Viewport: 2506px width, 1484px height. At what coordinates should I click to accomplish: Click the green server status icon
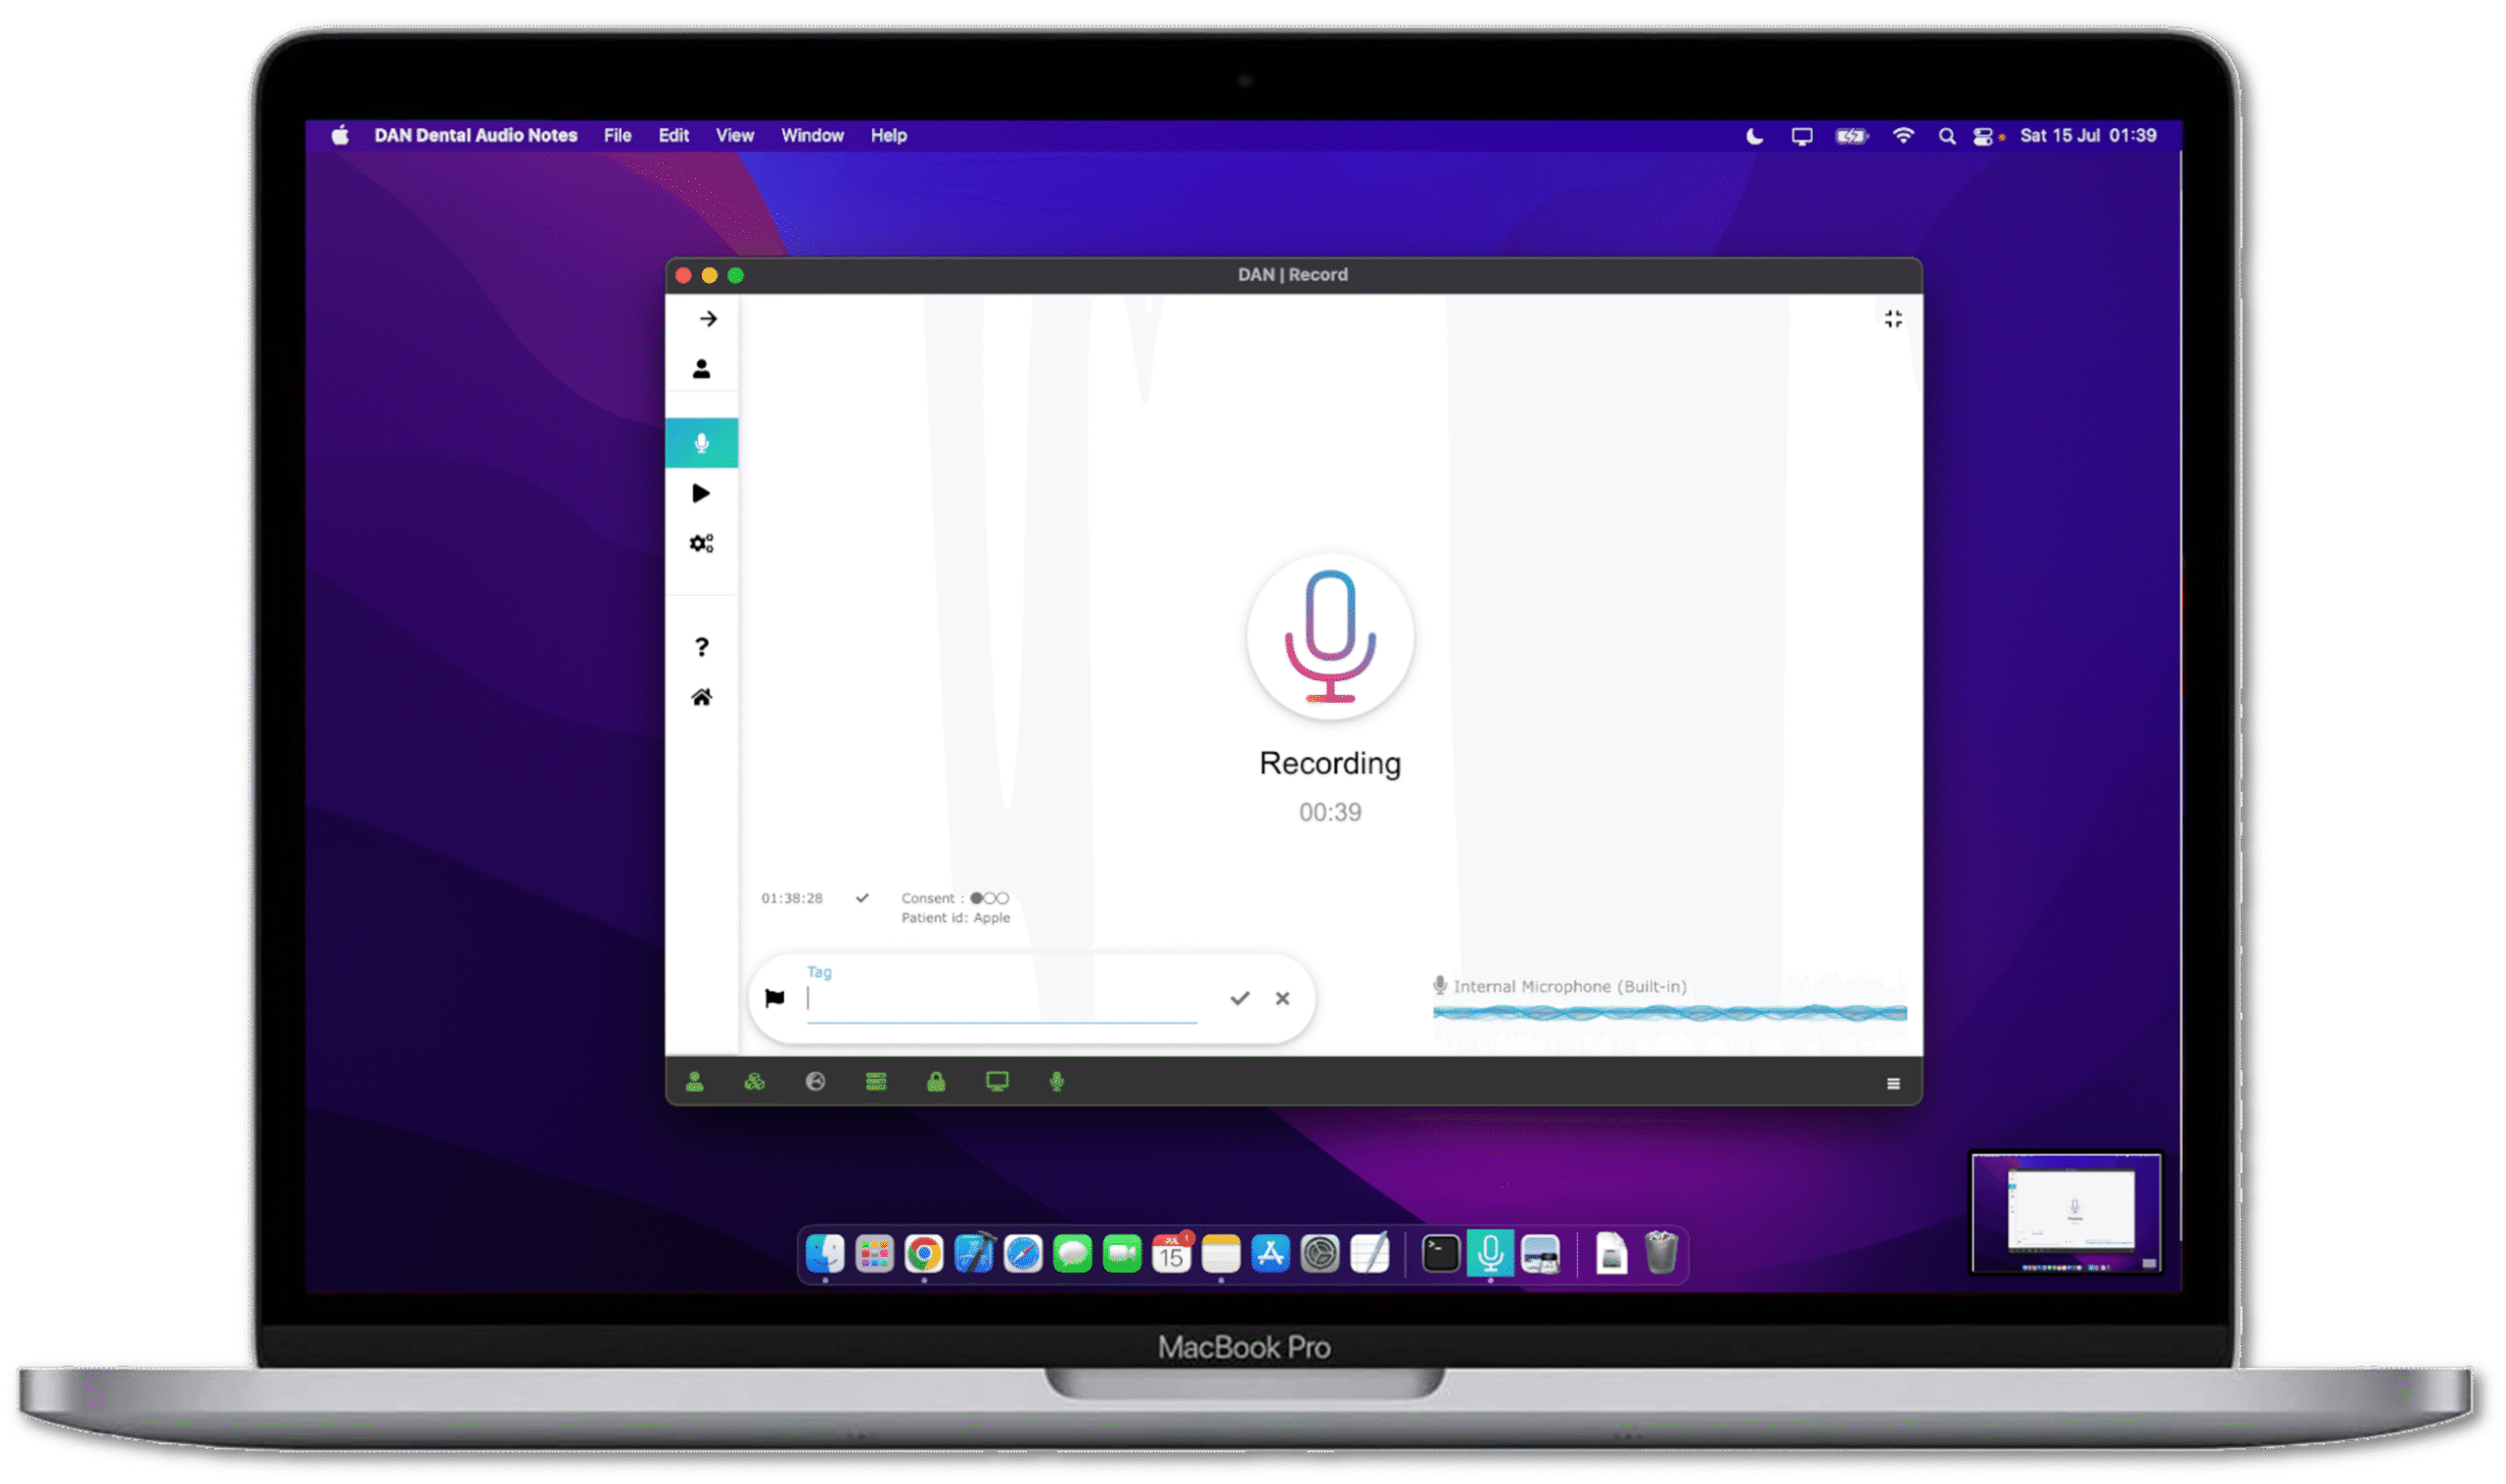point(875,1082)
